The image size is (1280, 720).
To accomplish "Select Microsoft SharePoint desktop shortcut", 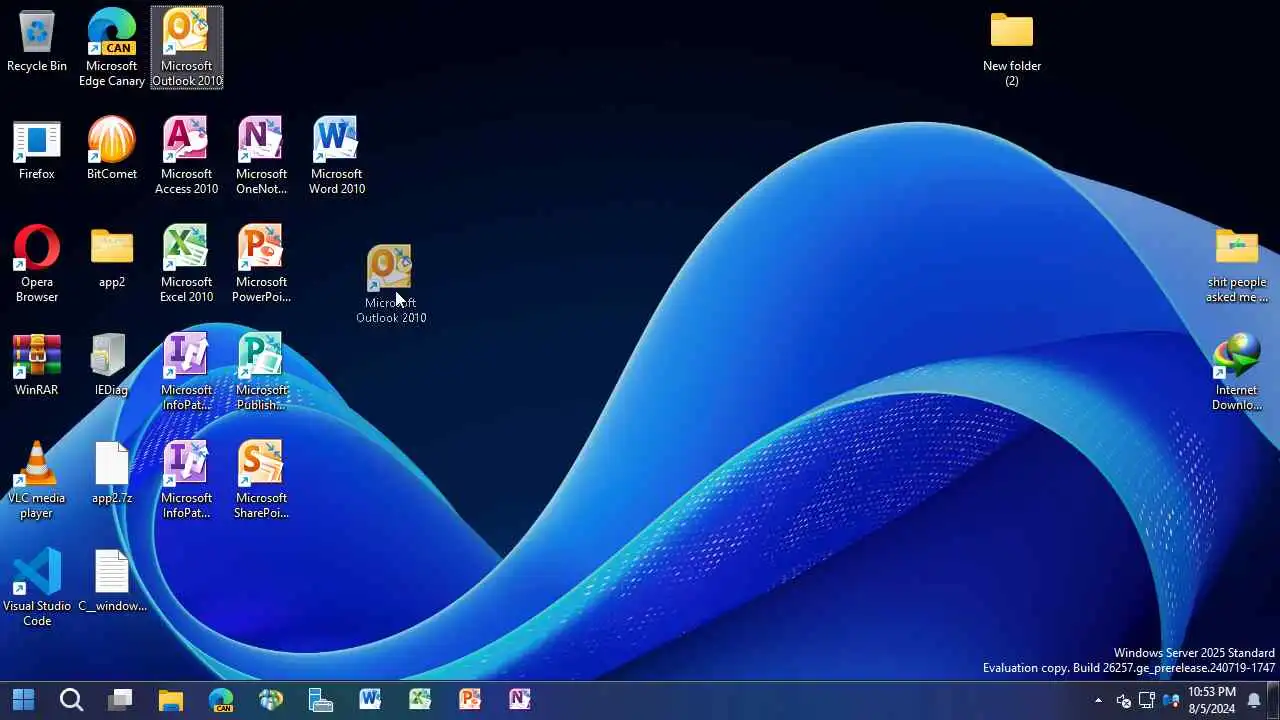I will 262,480.
